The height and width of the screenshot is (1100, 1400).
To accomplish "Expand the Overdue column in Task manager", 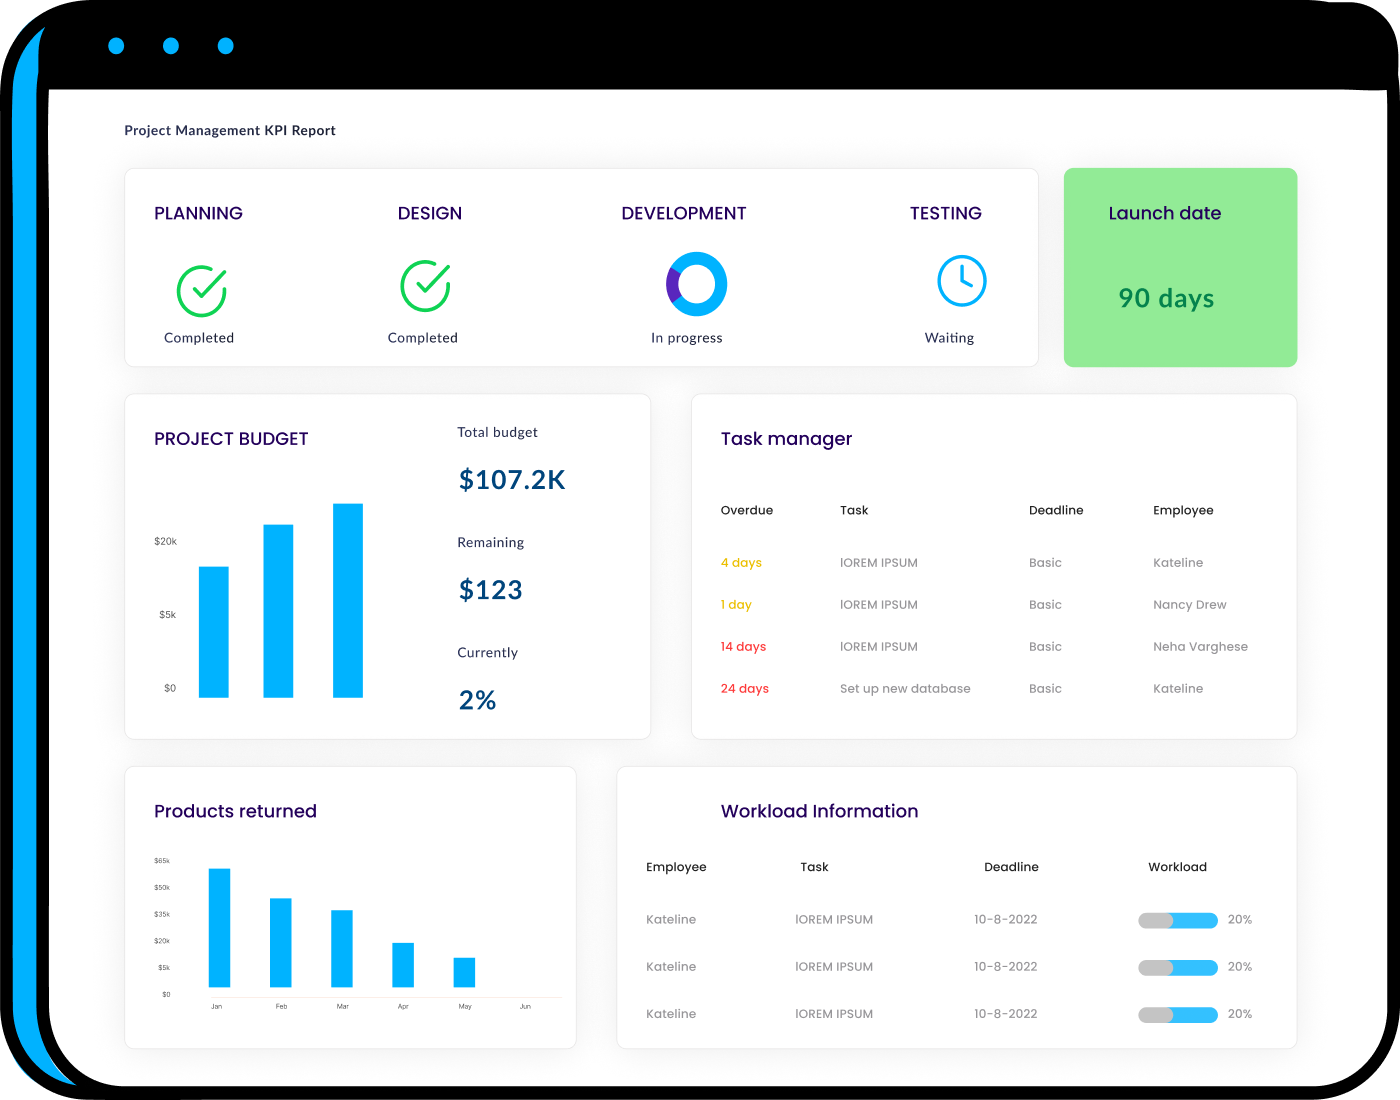I will click(x=746, y=510).
